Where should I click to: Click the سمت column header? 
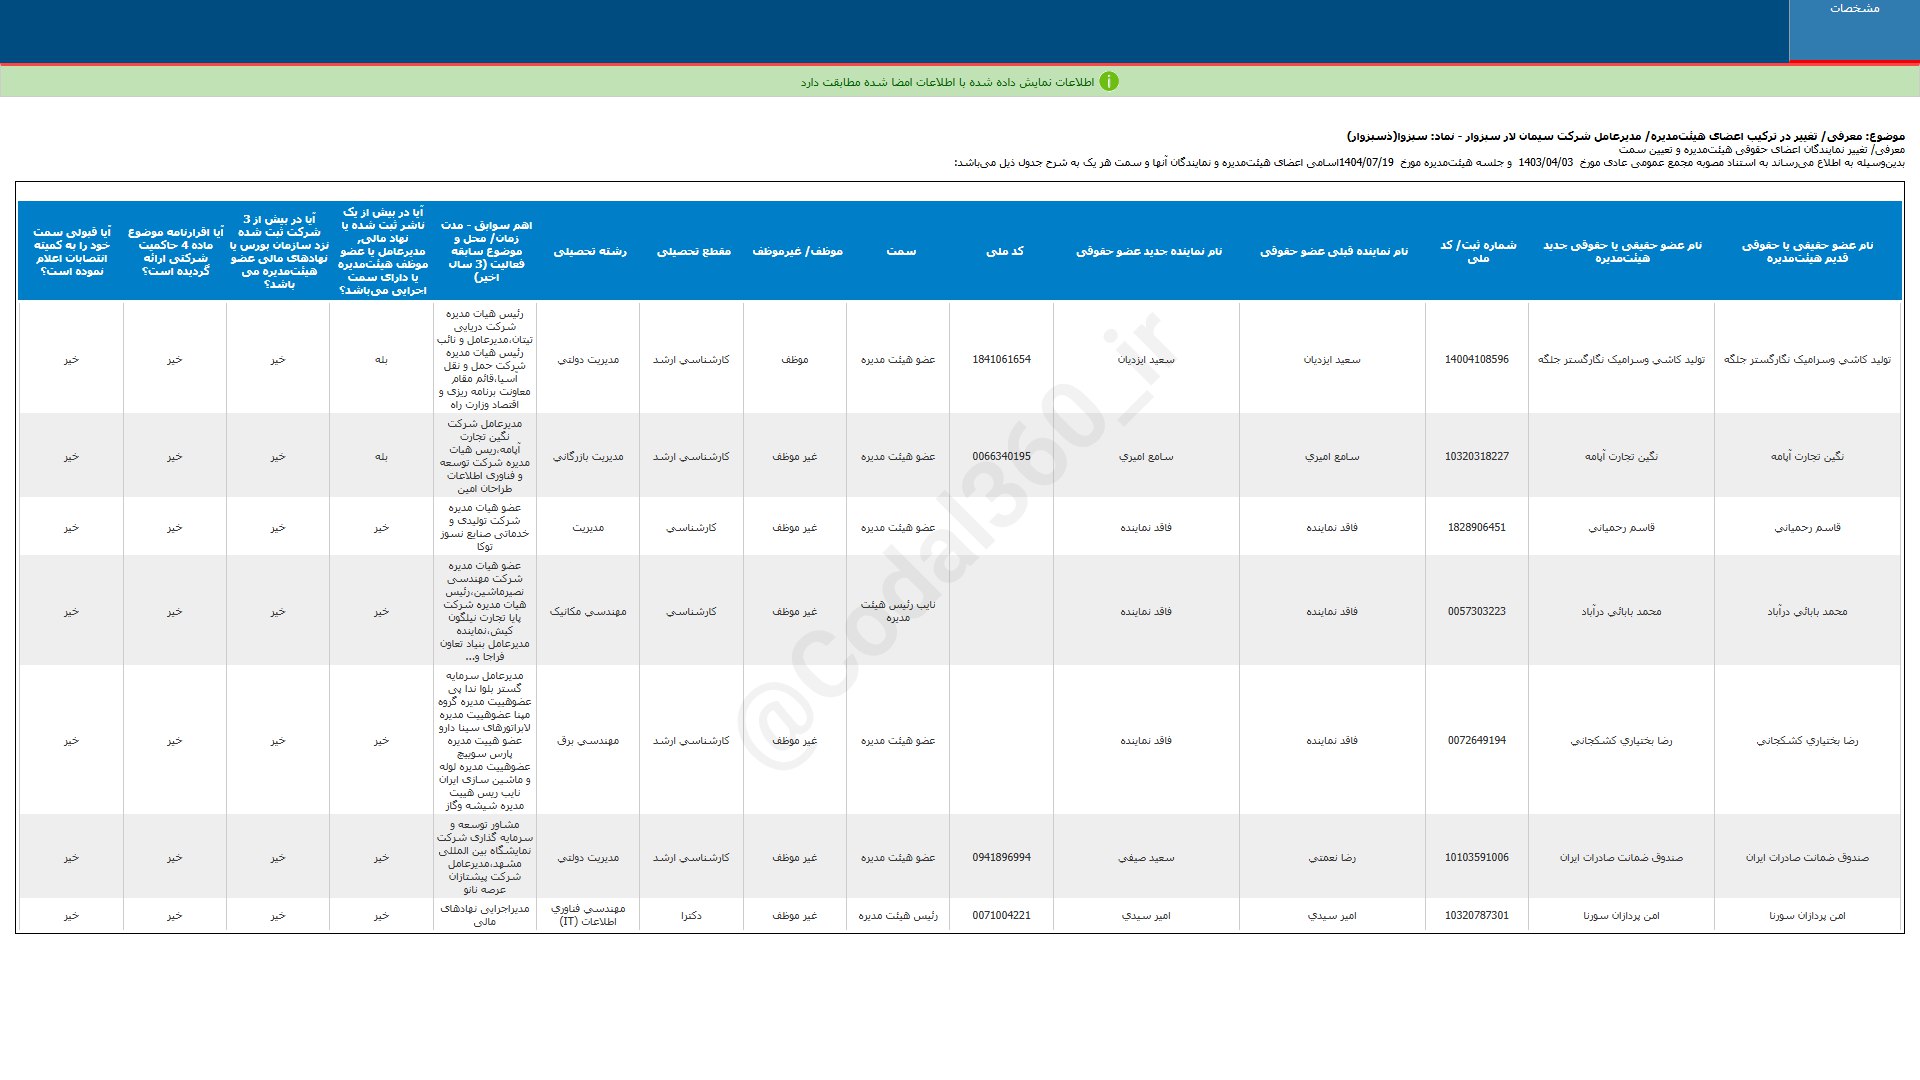coord(900,251)
